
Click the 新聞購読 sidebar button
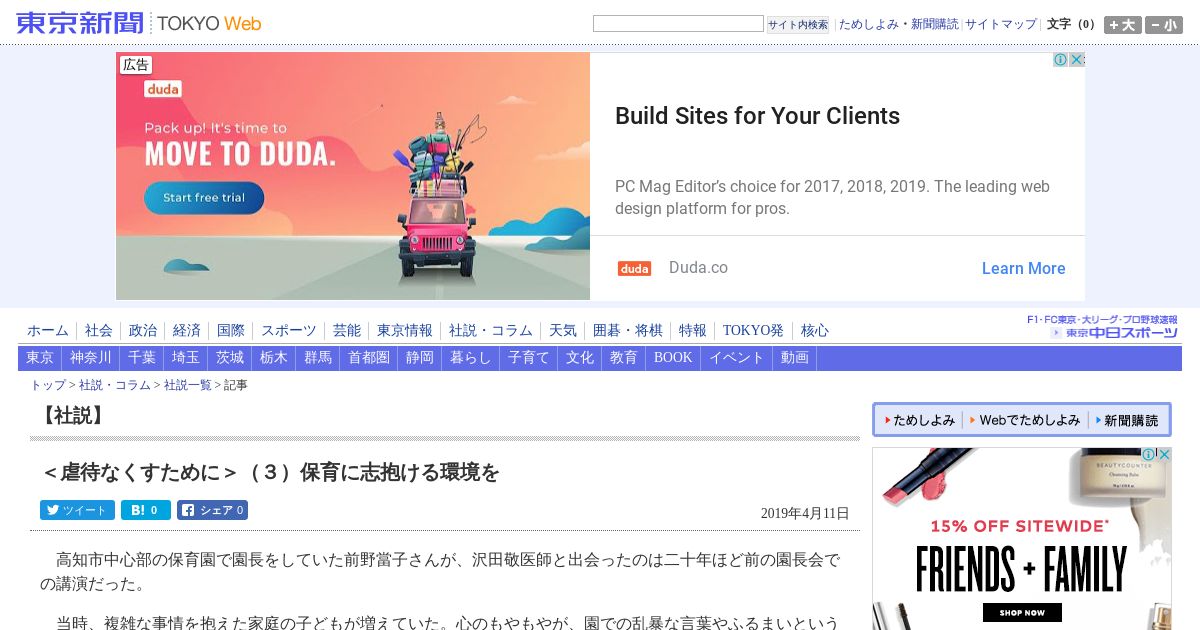tap(1128, 420)
